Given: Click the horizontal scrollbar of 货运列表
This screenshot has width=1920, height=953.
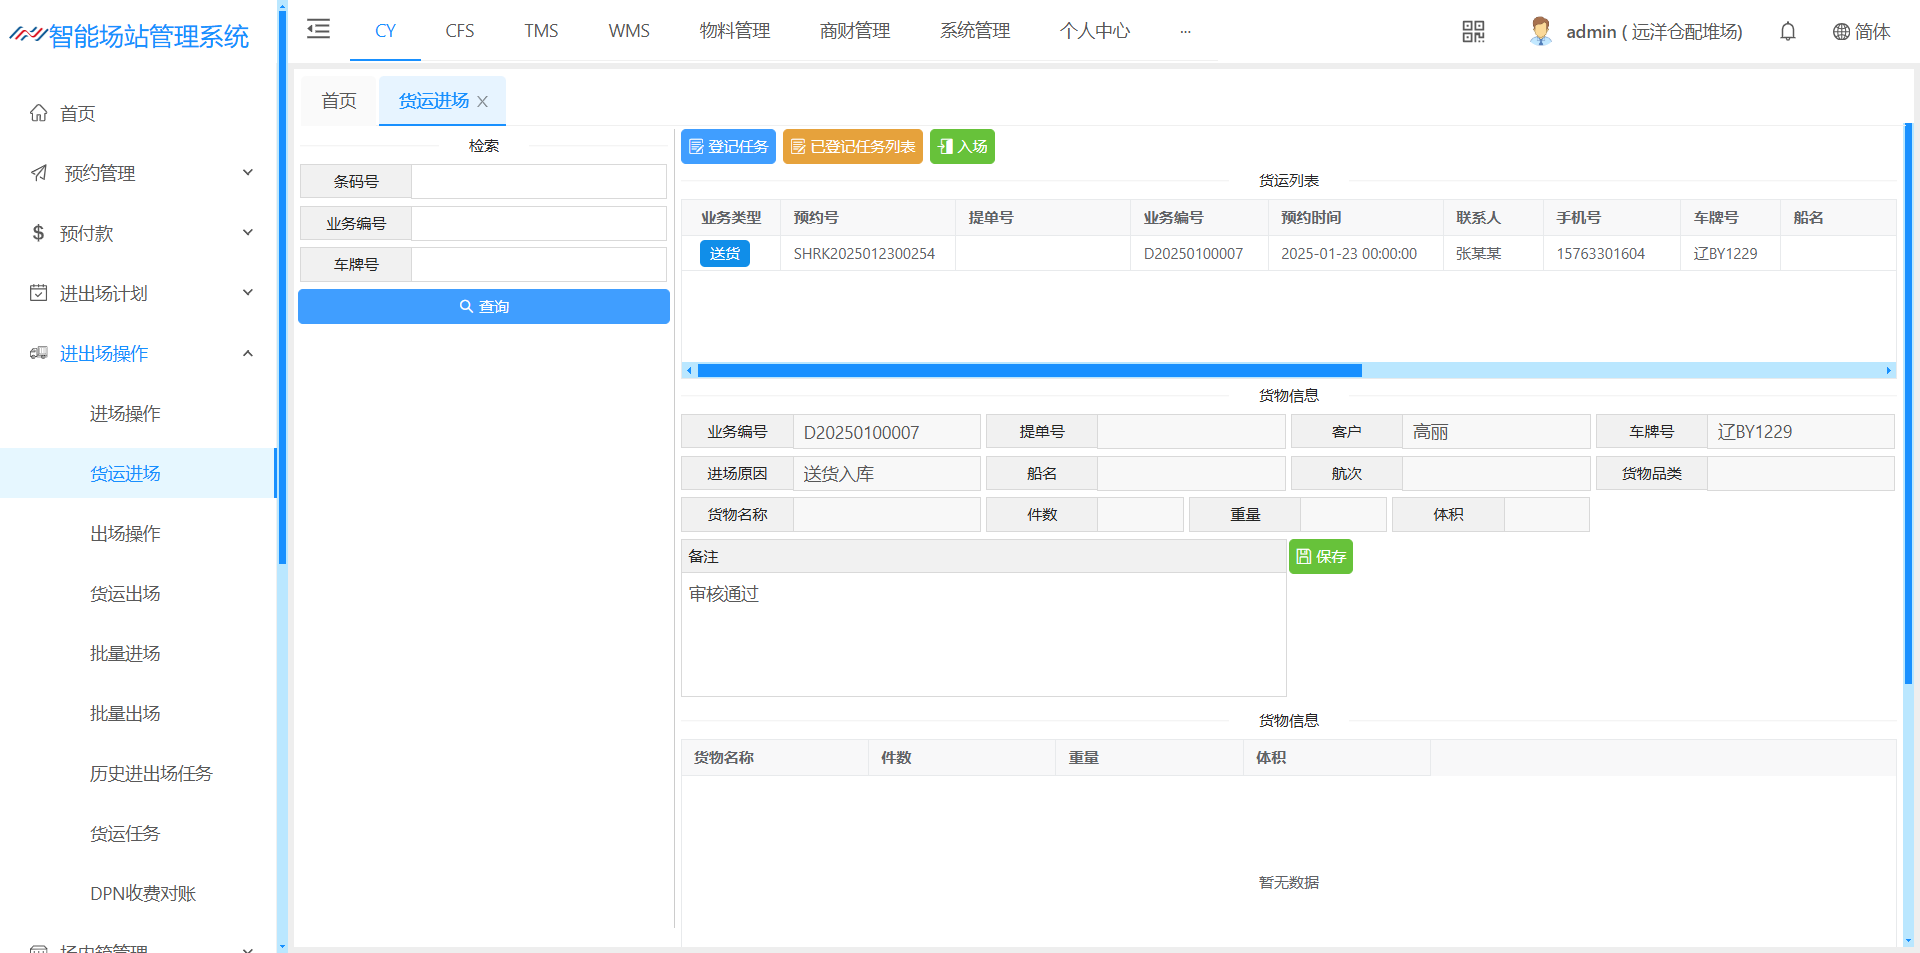Looking at the screenshot, I should pos(1029,371).
